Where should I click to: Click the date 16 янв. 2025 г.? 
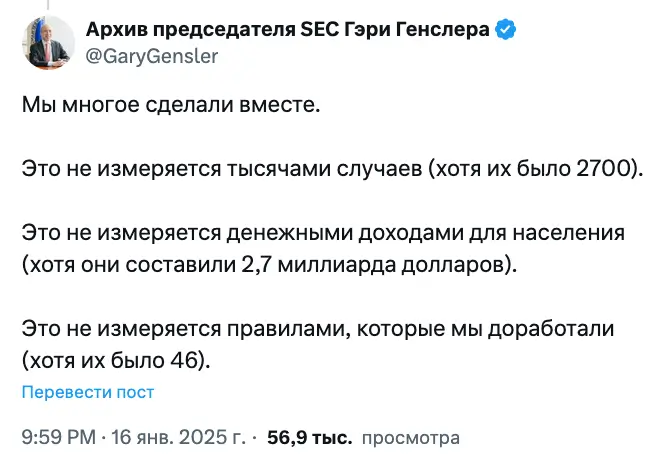(178, 437)
